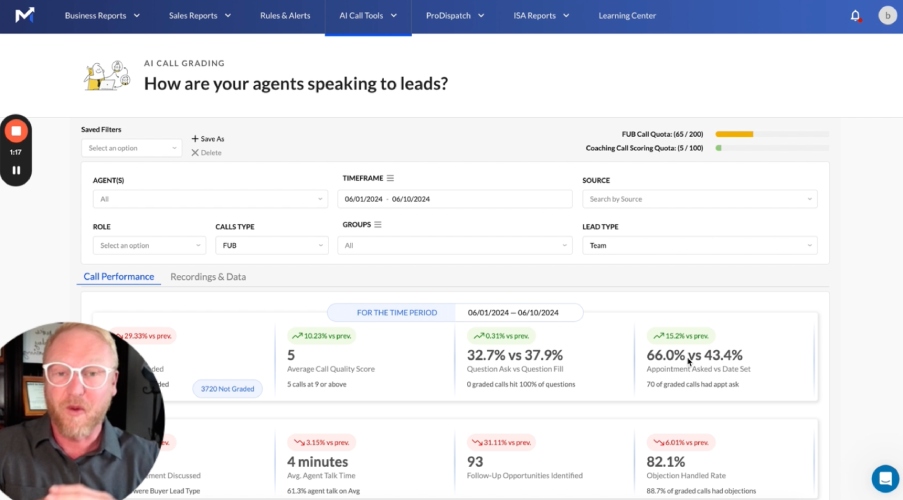Click the M logo home icon
Image resolution: width=903 pixels, height=500 pixels.
click(25, 16)
